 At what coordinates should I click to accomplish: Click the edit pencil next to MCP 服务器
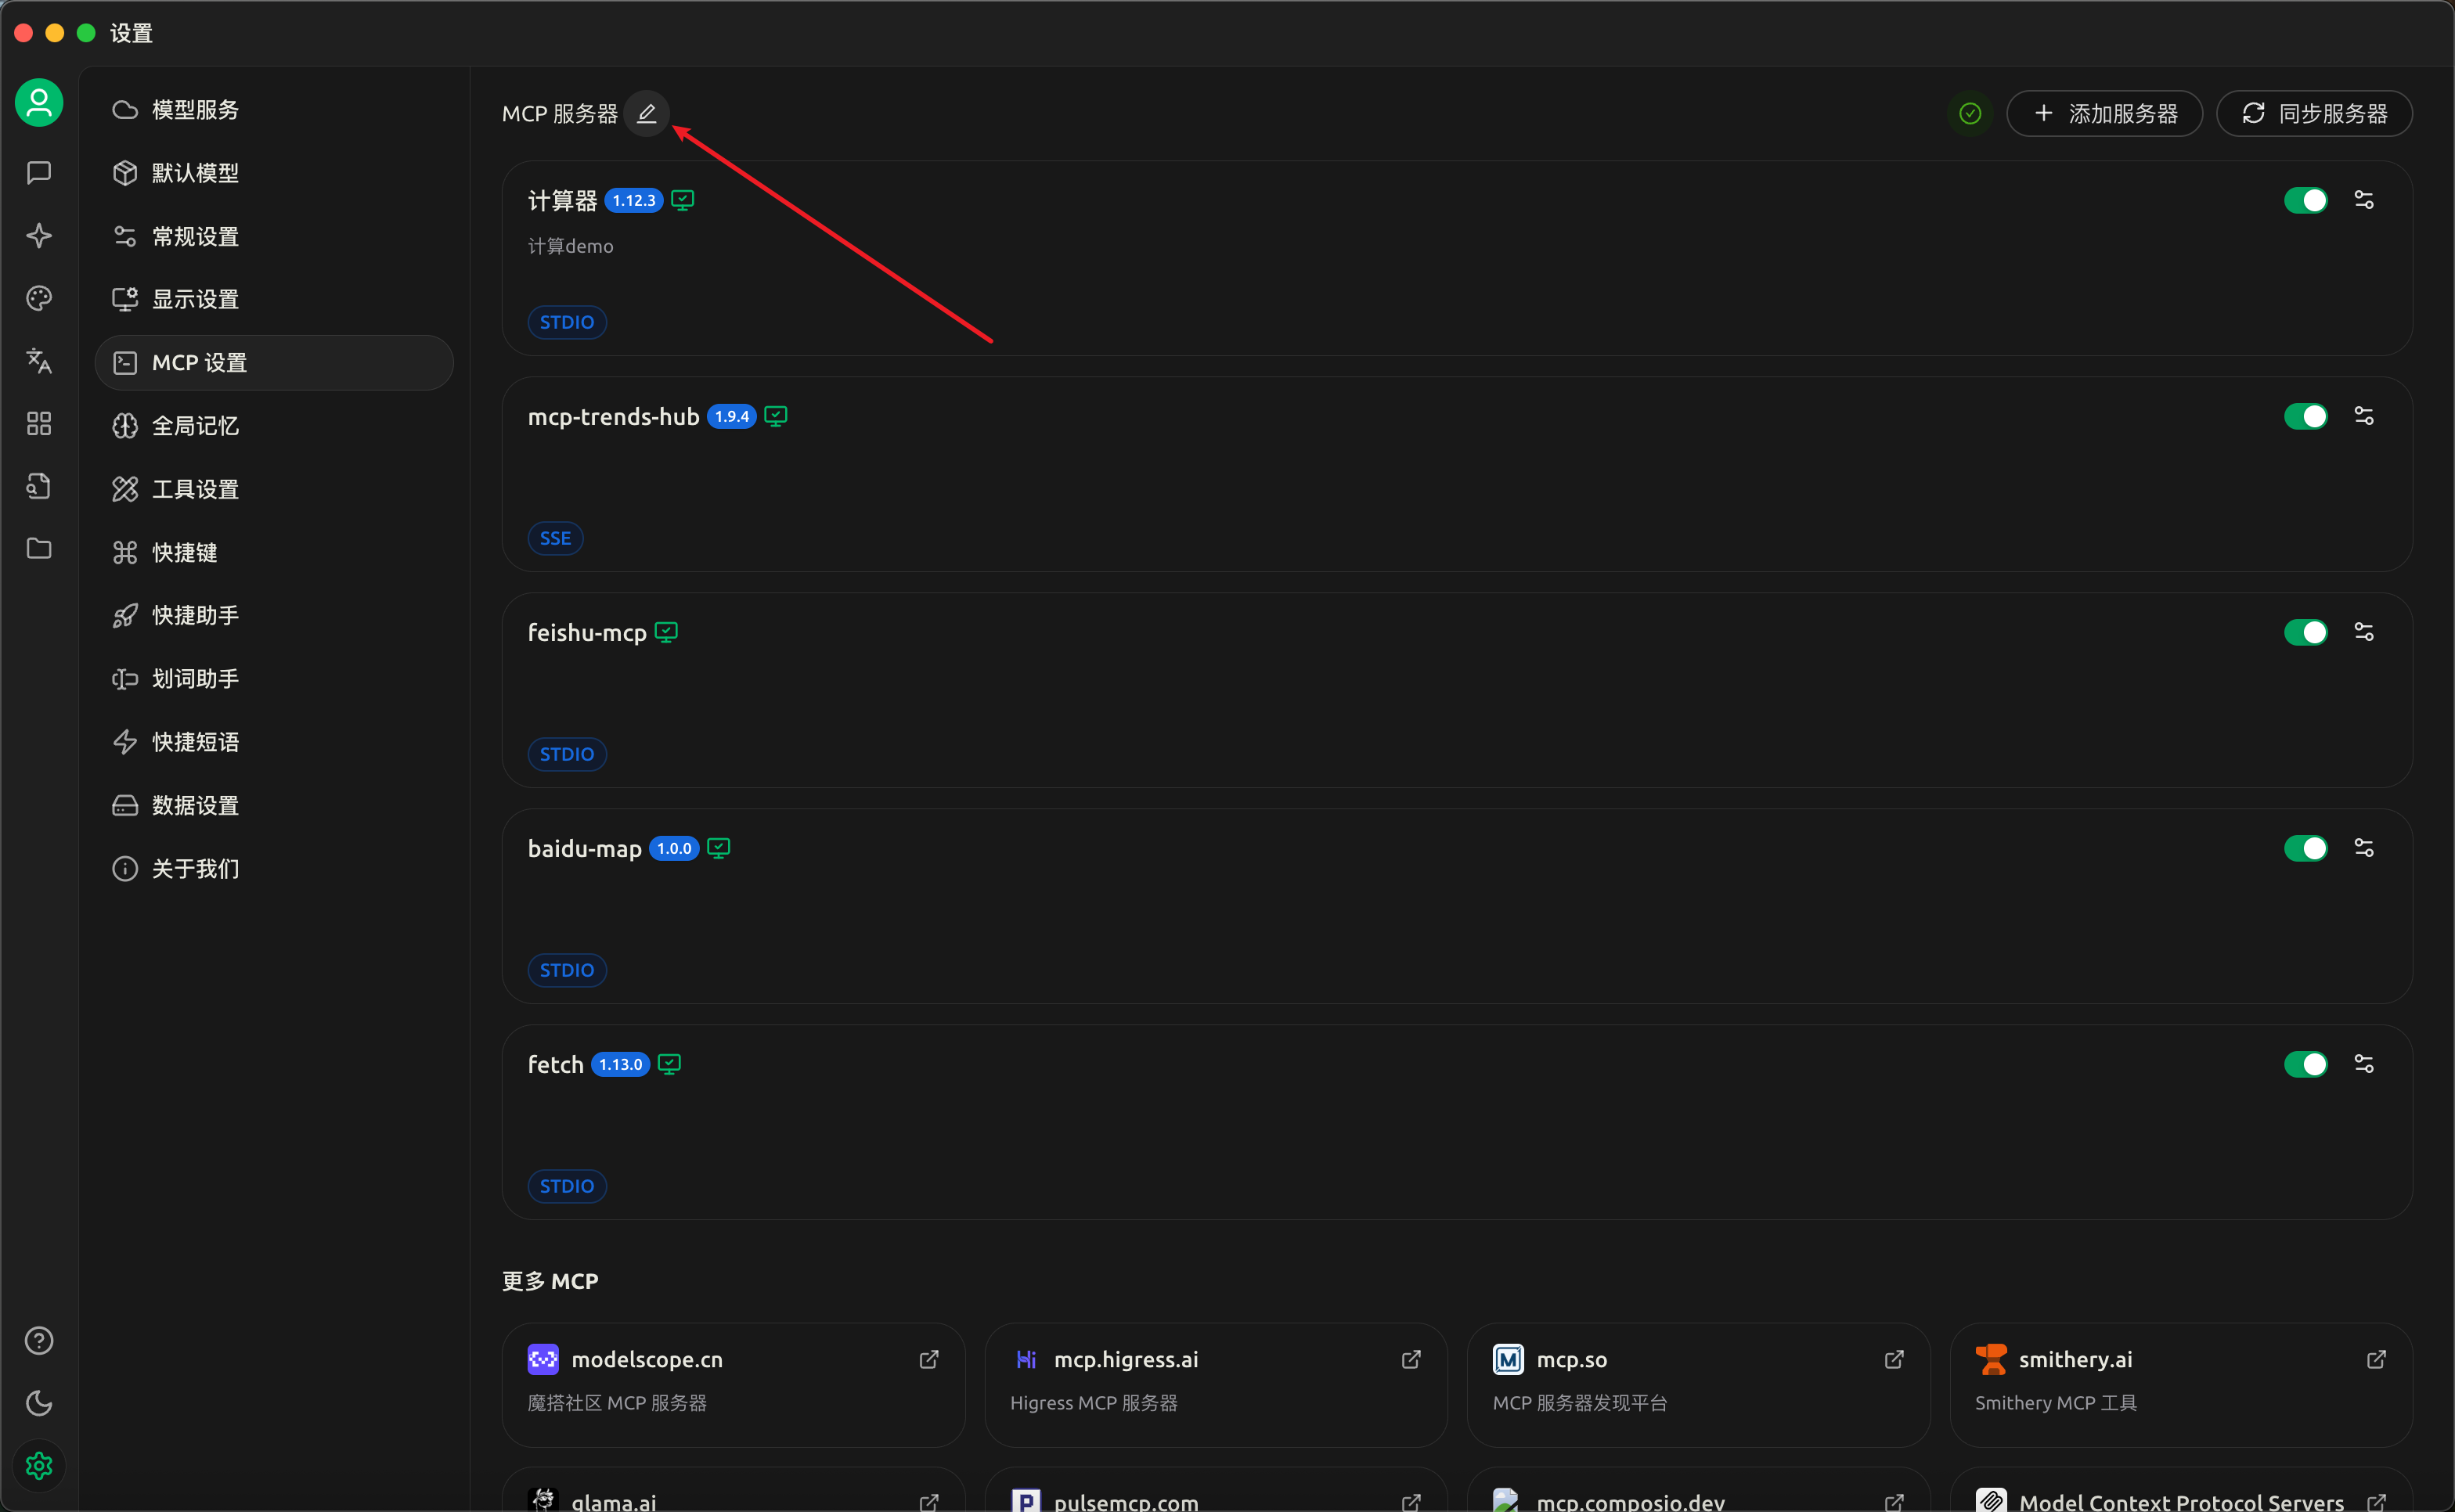pyautogui.click(x=647, y=113)
